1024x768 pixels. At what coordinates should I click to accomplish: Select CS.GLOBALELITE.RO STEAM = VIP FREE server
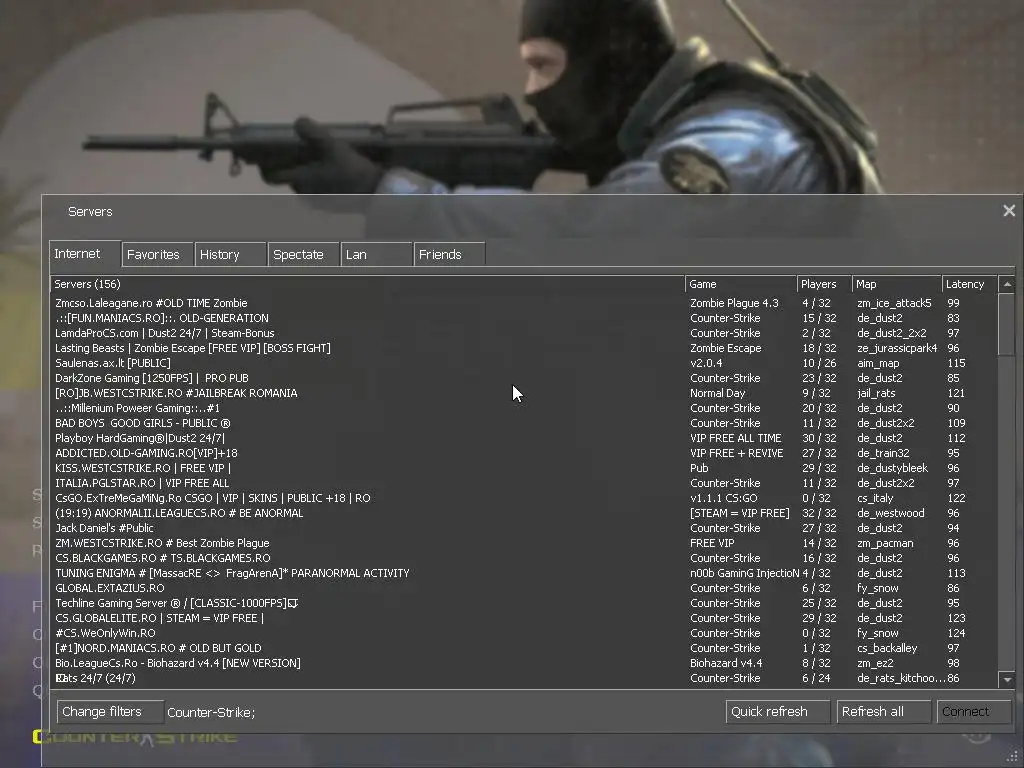pyautogui.click(x=524, y=618)
